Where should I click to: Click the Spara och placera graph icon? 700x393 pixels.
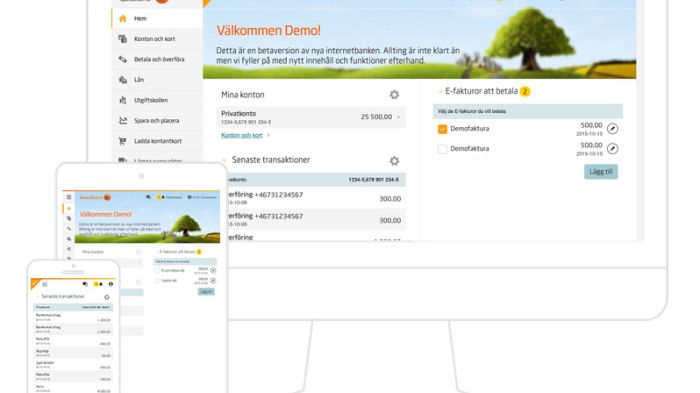point(123,121)
